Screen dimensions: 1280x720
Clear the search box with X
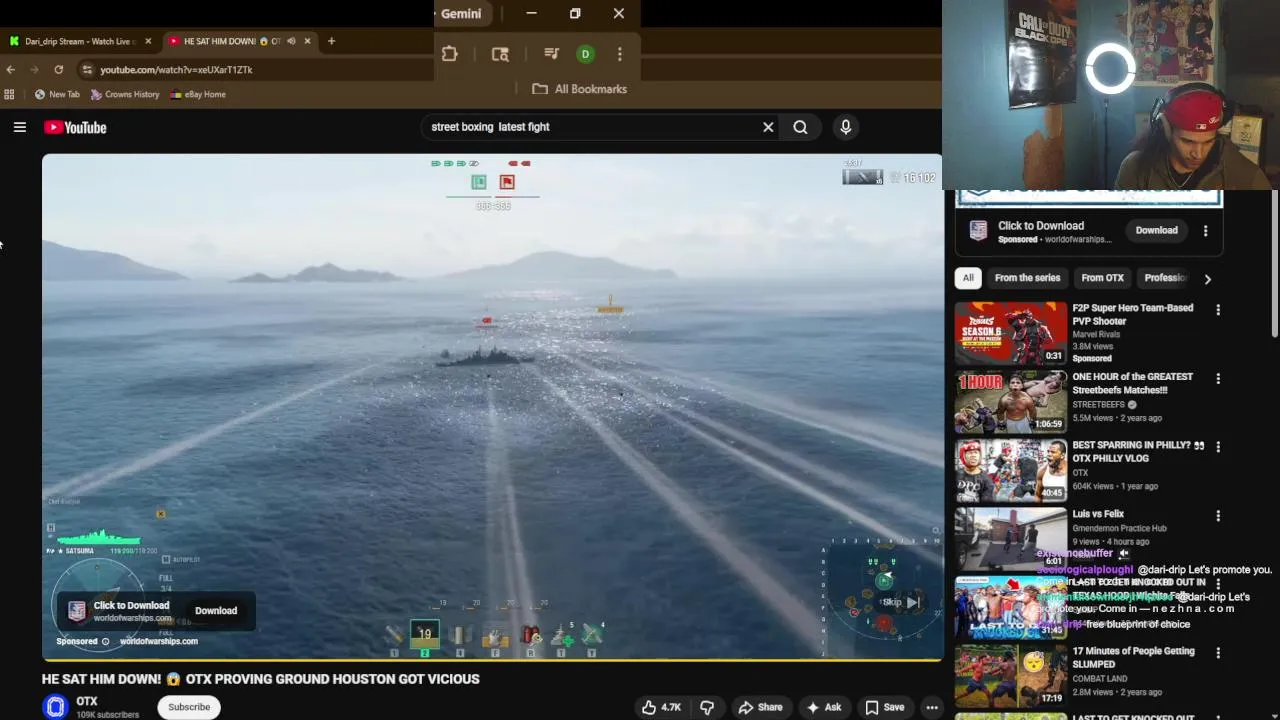tap(768, 127)
